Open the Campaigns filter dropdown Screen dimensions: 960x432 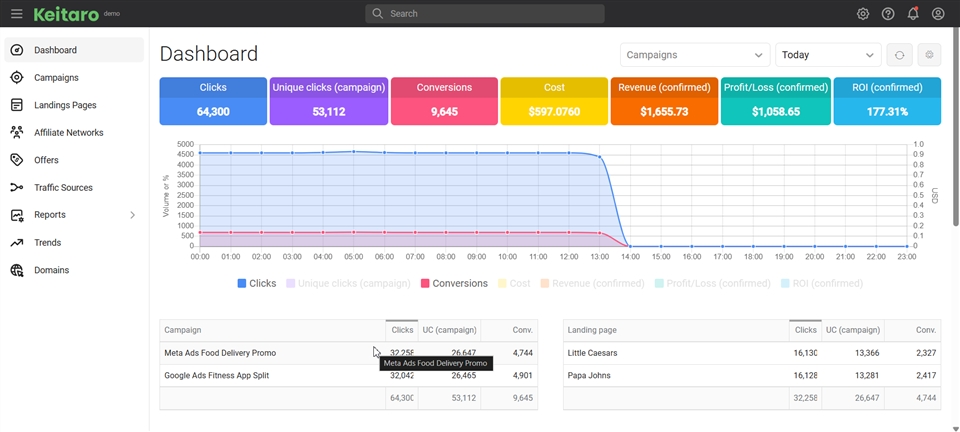pyautogui.click(x=694, y=56)
